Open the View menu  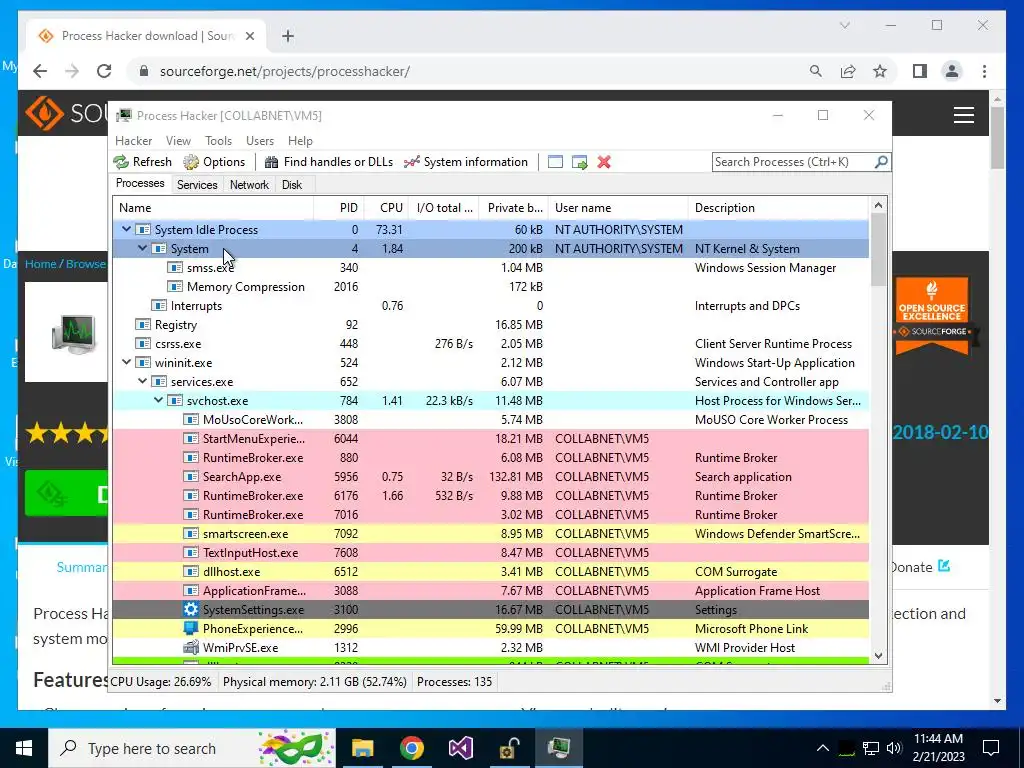pyautogui.click(x=178, y=140)
